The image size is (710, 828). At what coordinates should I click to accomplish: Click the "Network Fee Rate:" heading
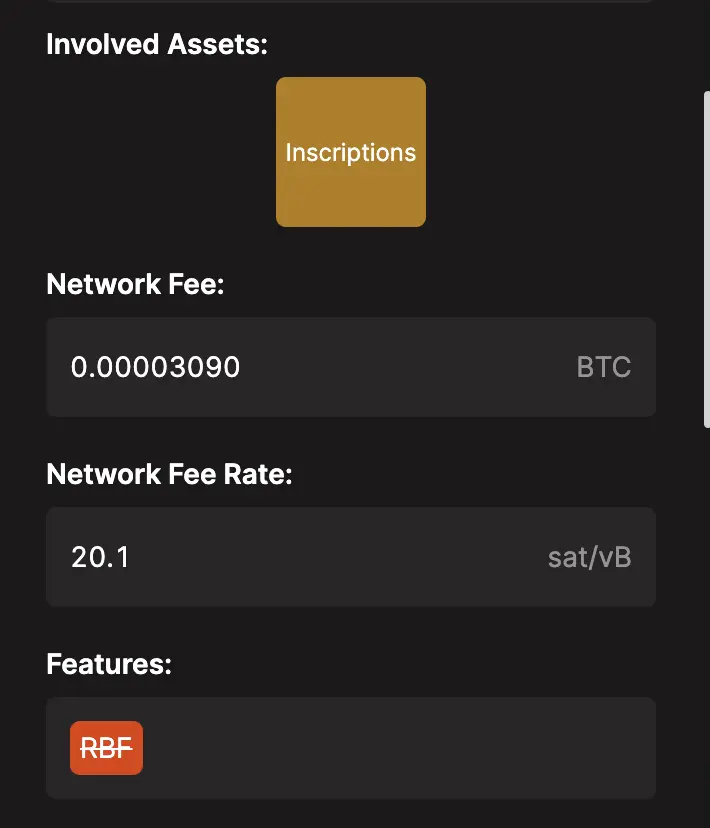click(169, 474)
